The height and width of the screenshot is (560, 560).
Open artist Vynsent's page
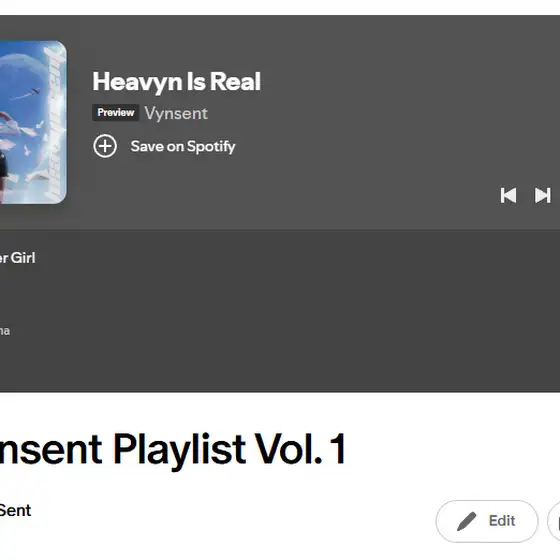[x=176, y=114]
